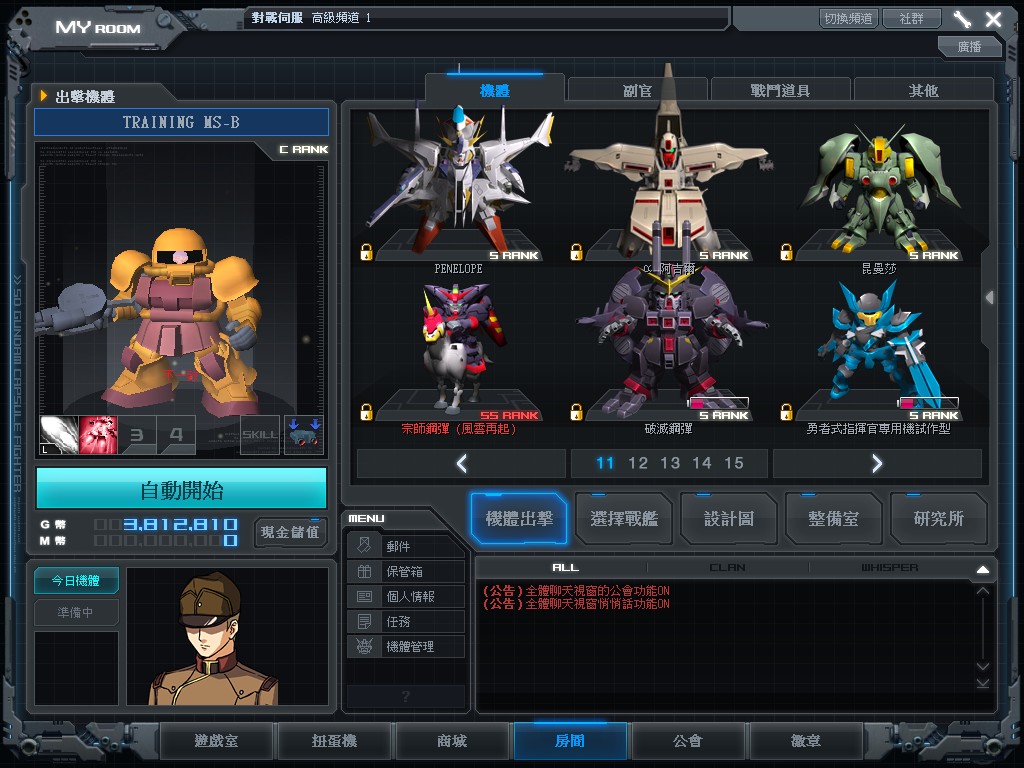Open the 研究所 laboratory button
Viewport: 1024px width, 768px height.
coord(938,519)
